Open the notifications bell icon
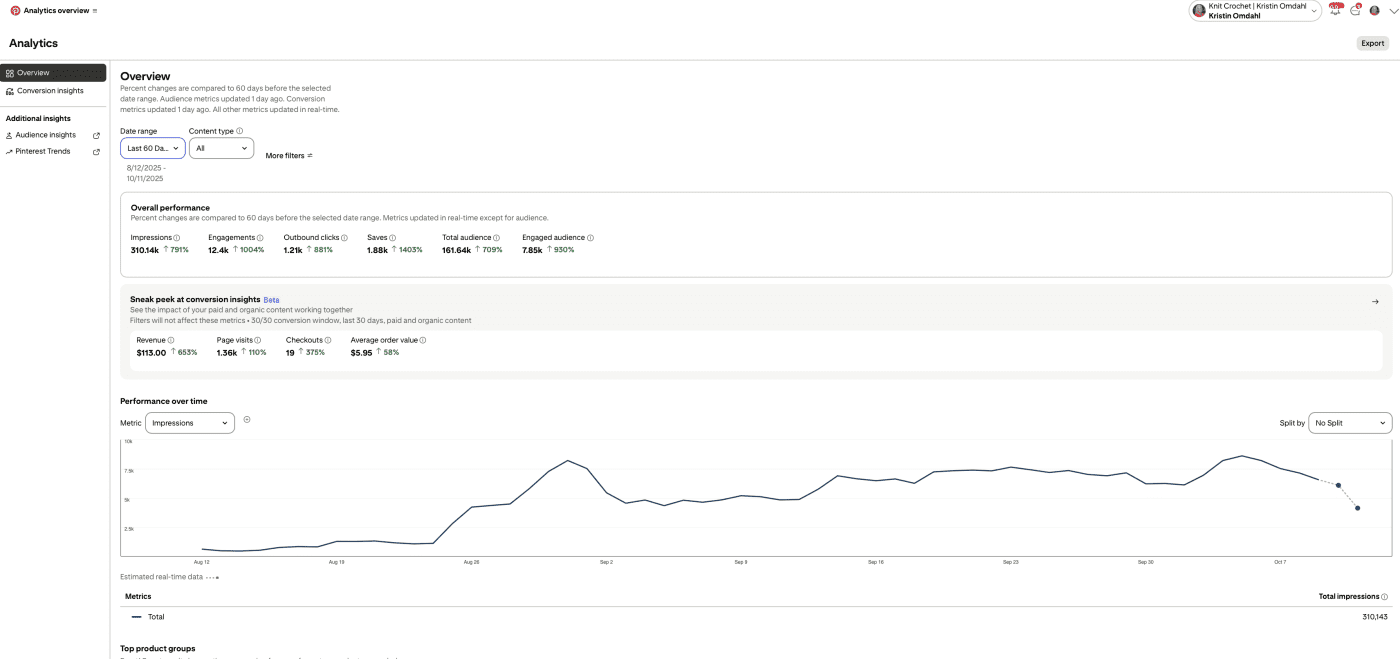Image resolution: width=1400 pixels, height=659 pixels. pos(1335,11)
